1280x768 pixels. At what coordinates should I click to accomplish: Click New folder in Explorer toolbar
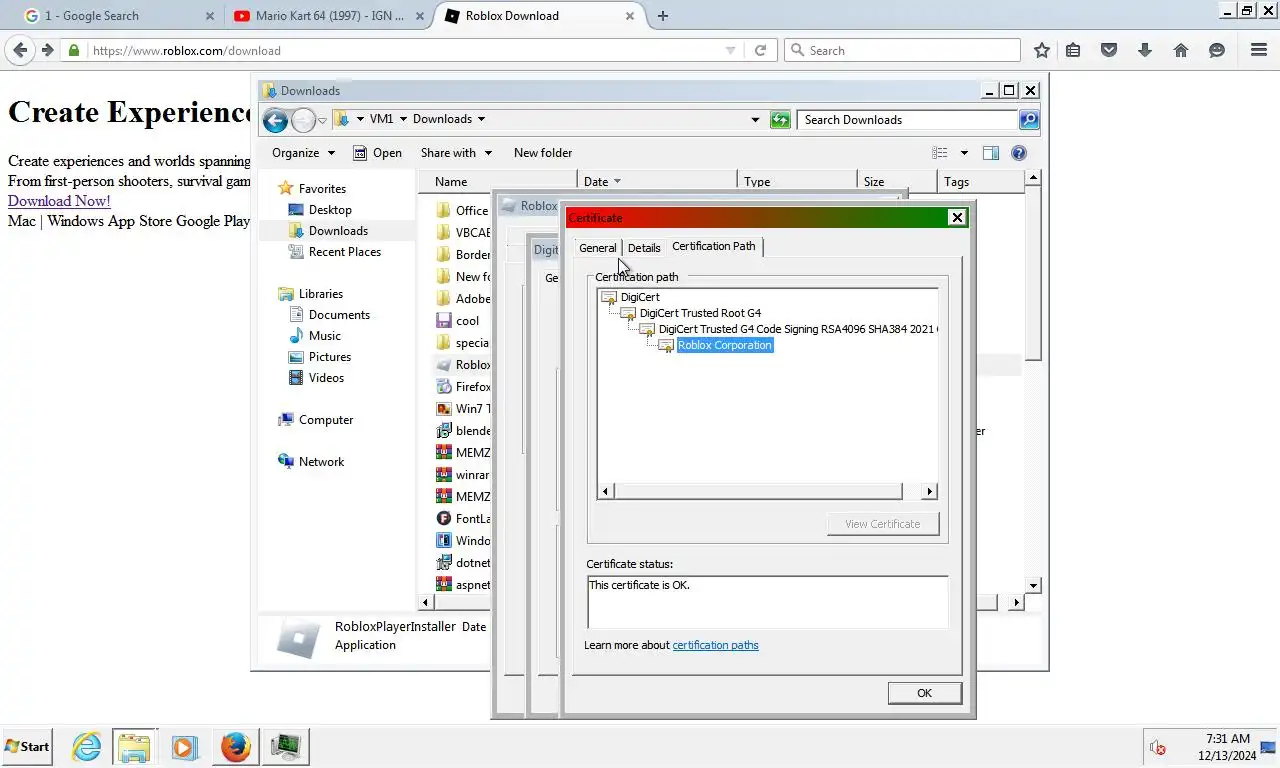pos(543,153)
